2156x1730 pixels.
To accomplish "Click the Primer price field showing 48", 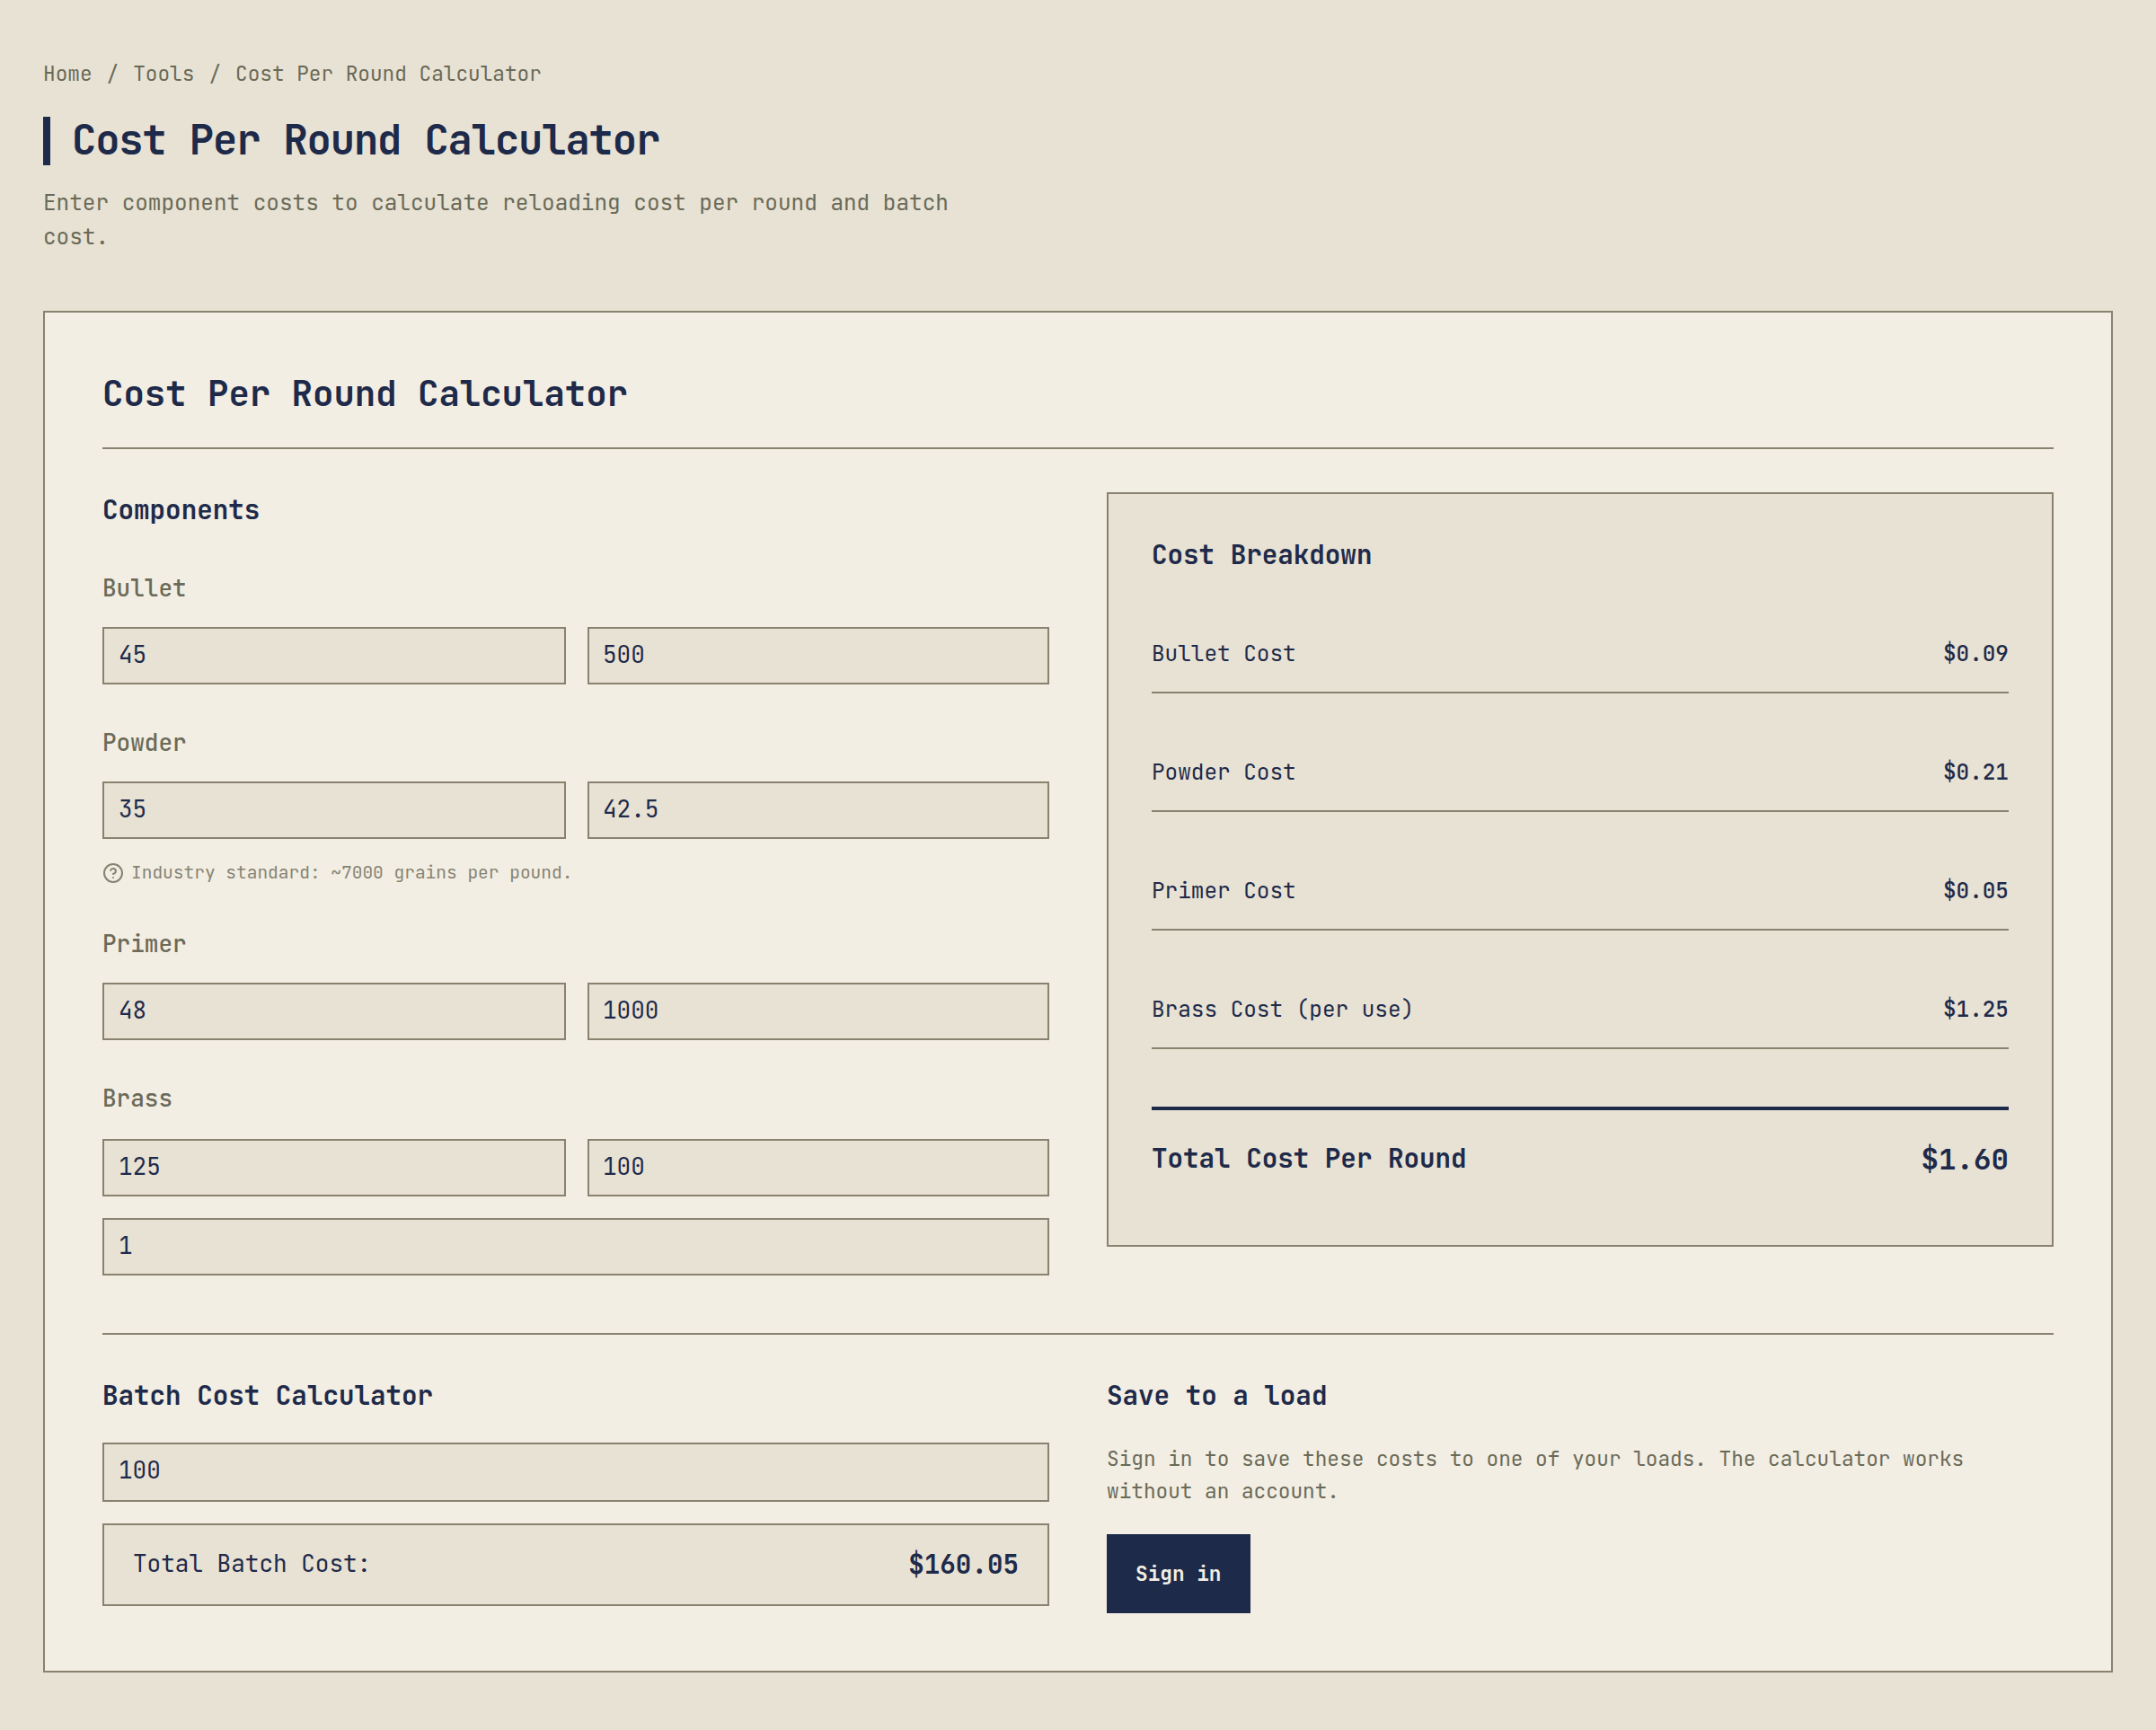I will pos(334,1011).
